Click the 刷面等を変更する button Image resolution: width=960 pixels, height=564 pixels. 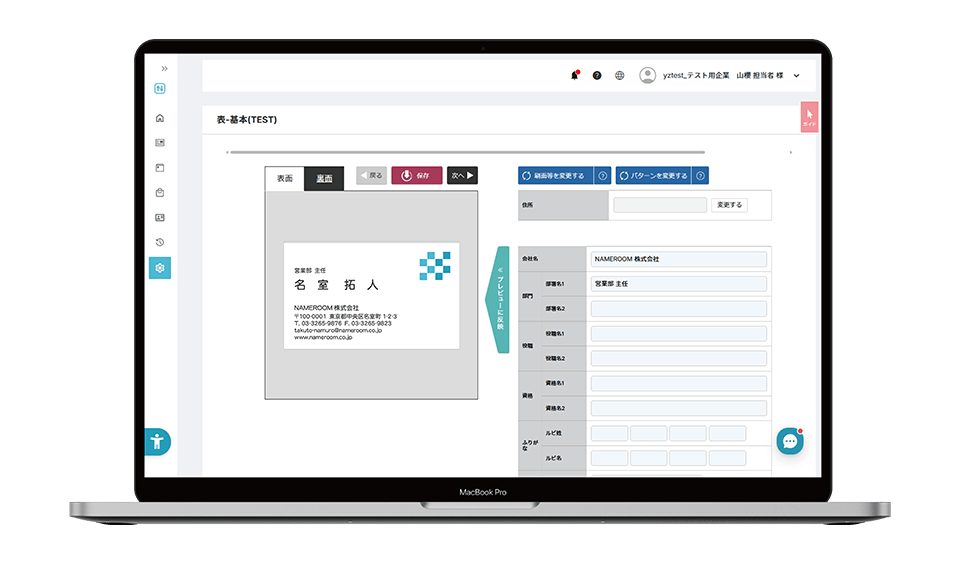[x=556, y=176]
